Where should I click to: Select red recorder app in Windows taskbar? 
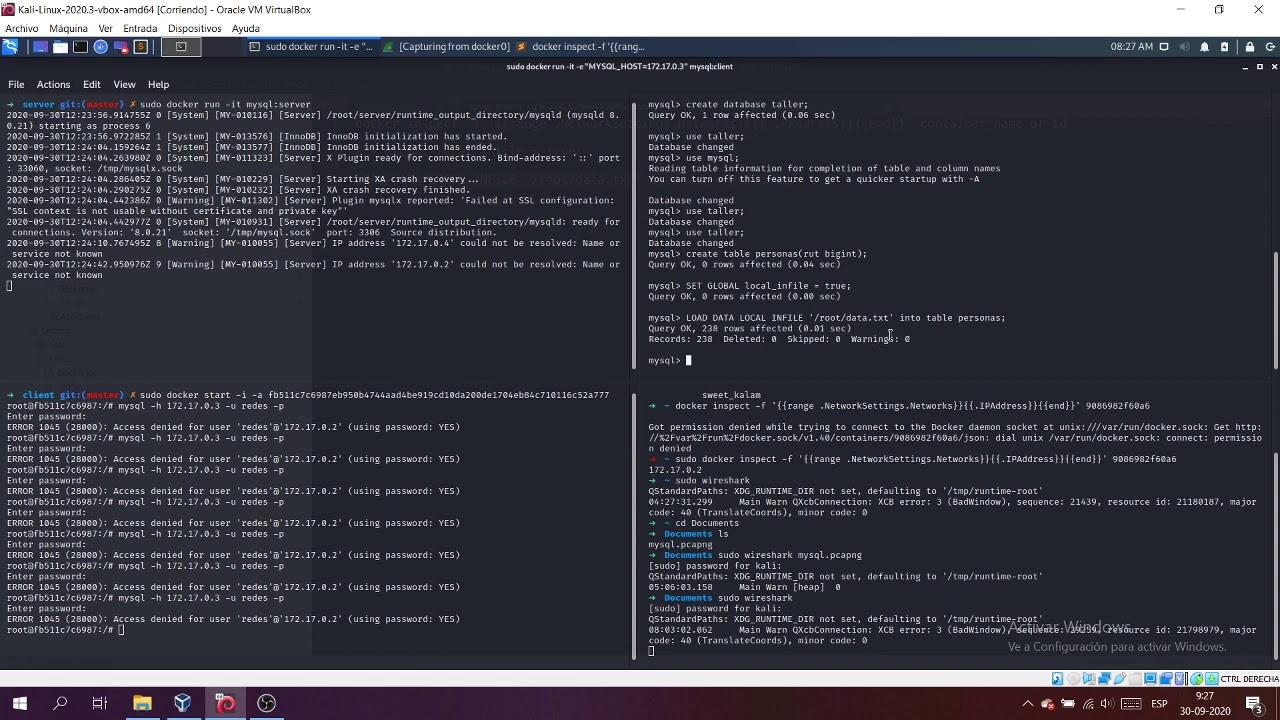225,703
